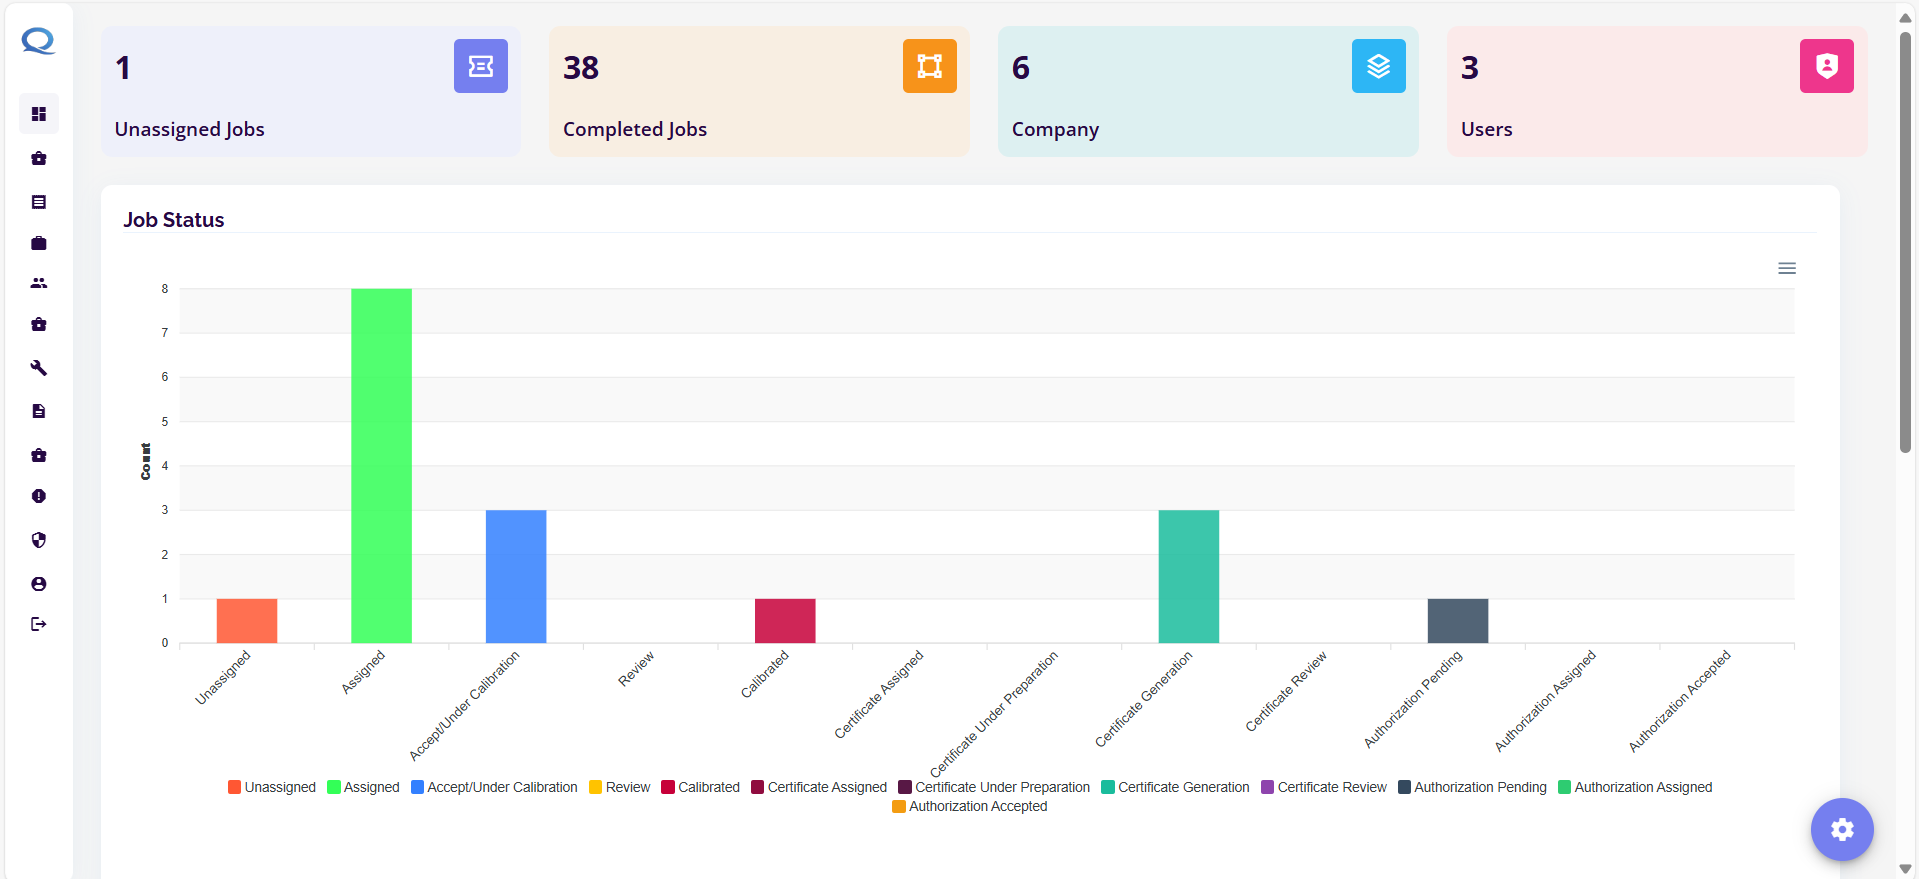Viewport: 1919px width, 879px height.
Task: Open the chart hamburger menu
Action: [x=1786, y=268]
